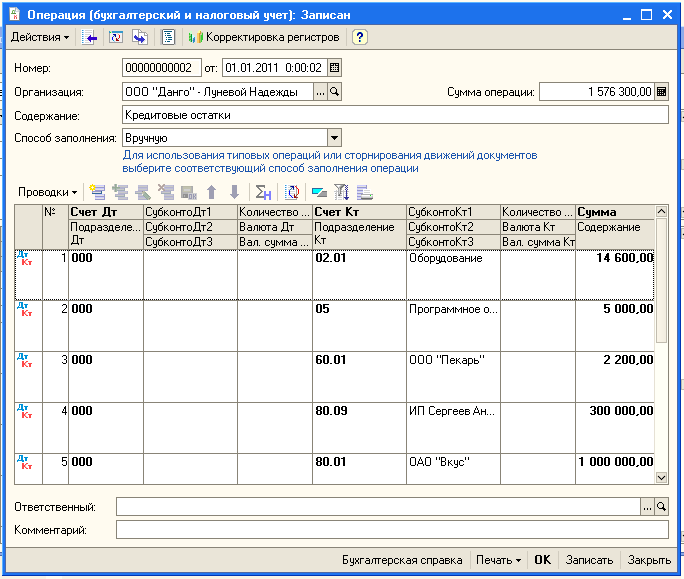The image size is (684, 579).
Task: Click the blue left-arrow toolbar icon
Action: coord(91,37)
